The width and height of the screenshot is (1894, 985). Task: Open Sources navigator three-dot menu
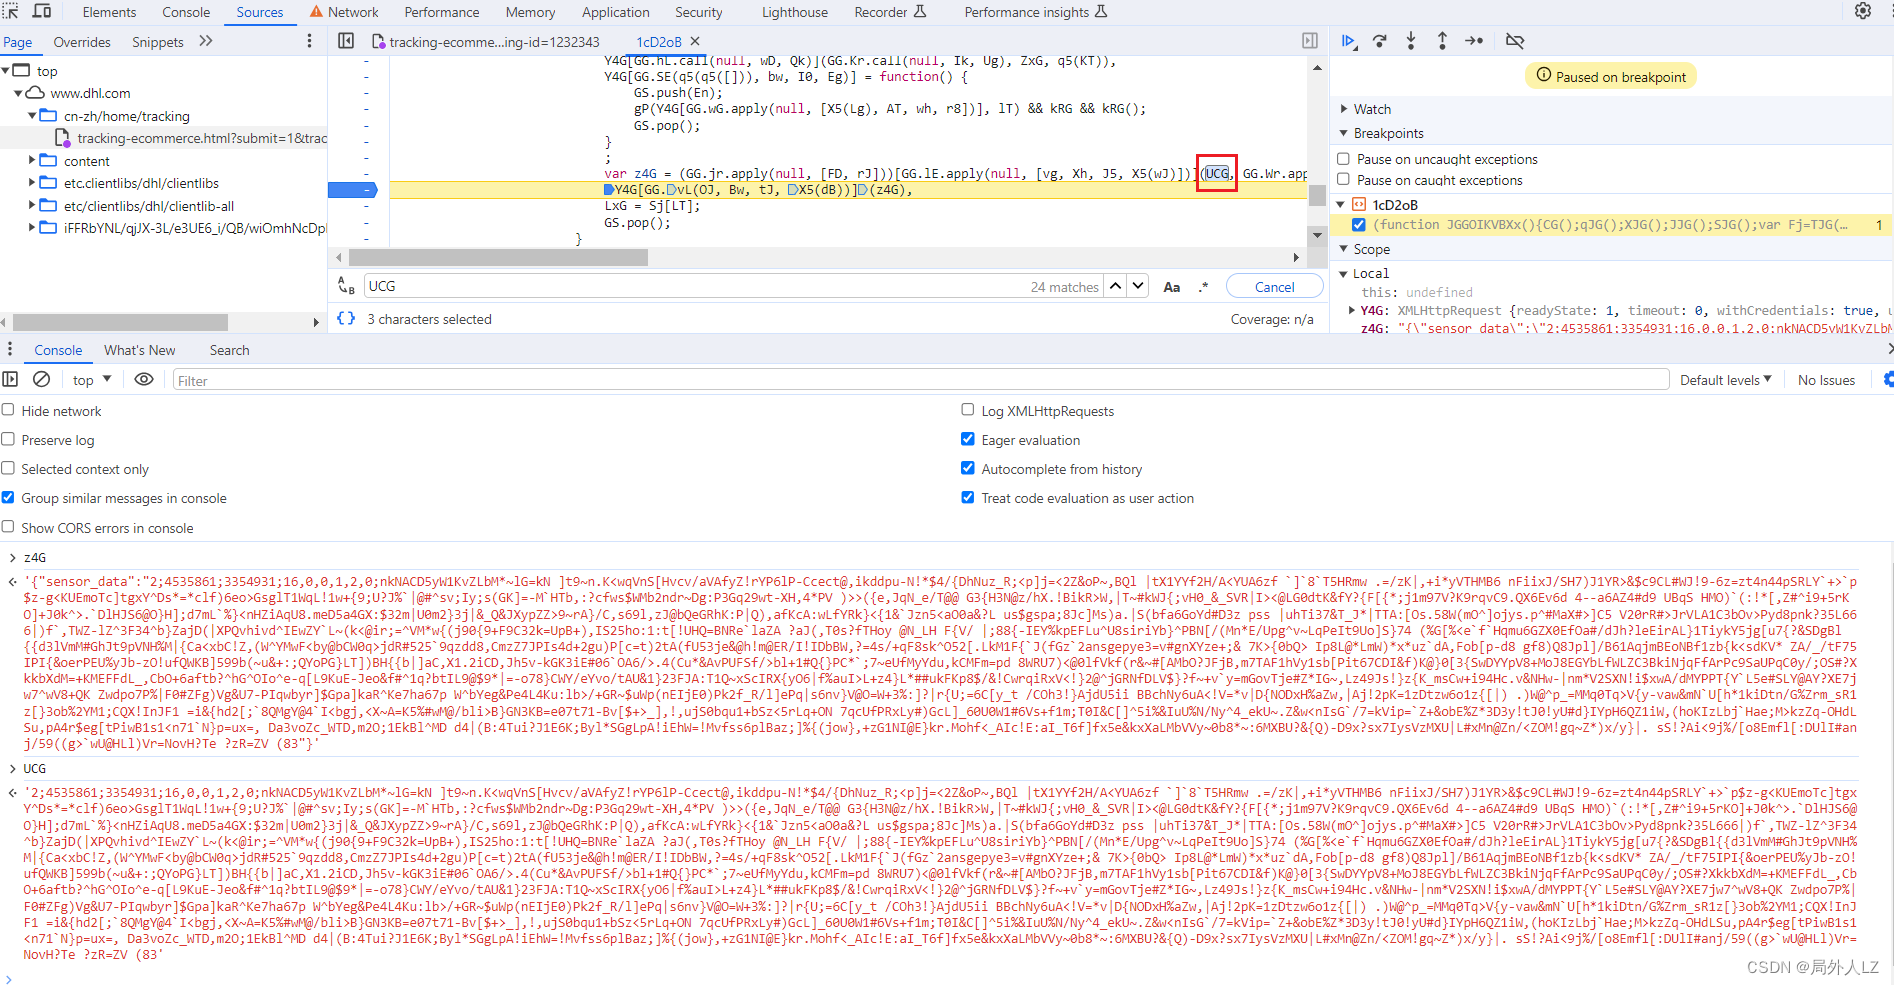pos(309,41)
